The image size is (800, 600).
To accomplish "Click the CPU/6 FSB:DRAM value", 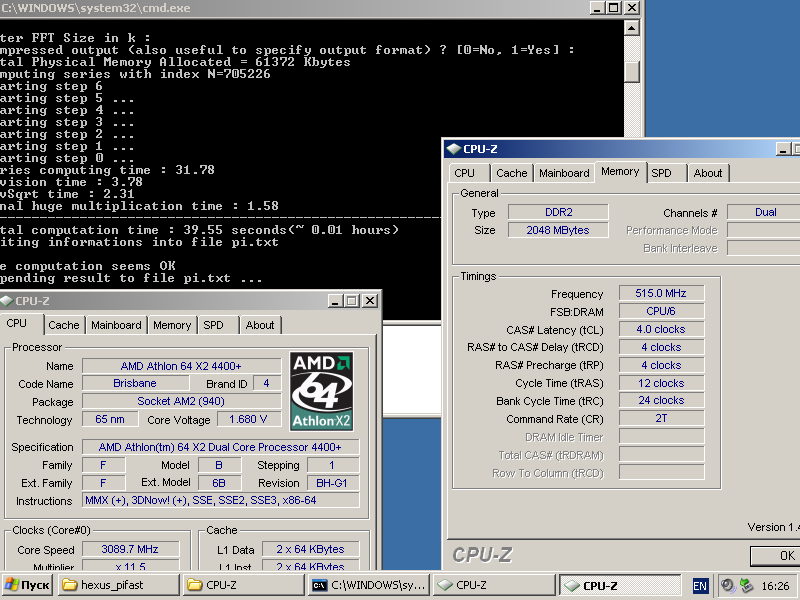I will tap(661, 311).
